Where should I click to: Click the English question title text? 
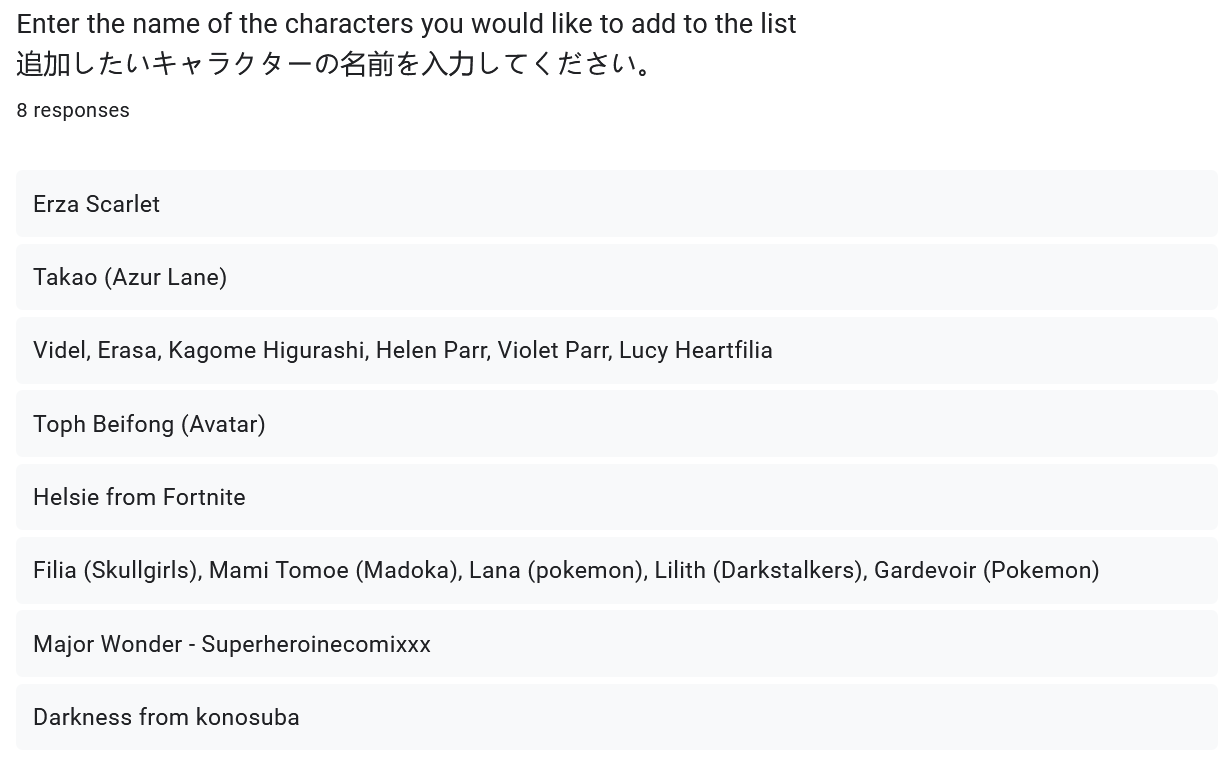click(x=406, y=23)
